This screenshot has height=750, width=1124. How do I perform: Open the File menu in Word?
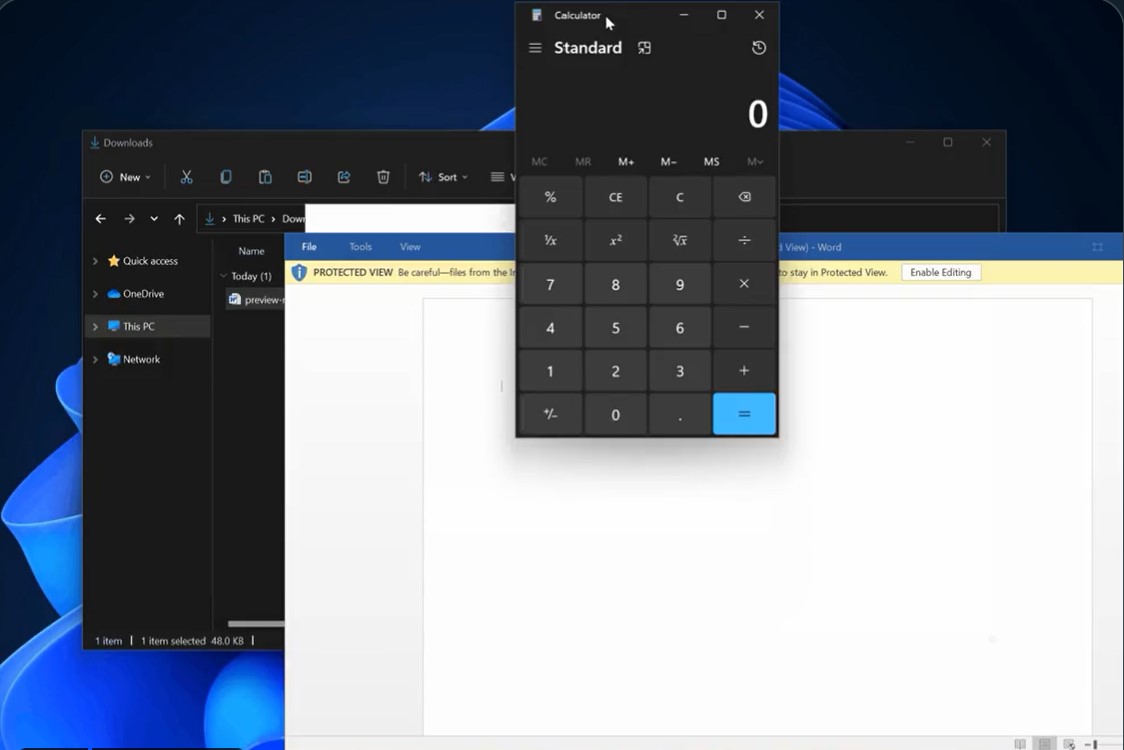point(308,246)
